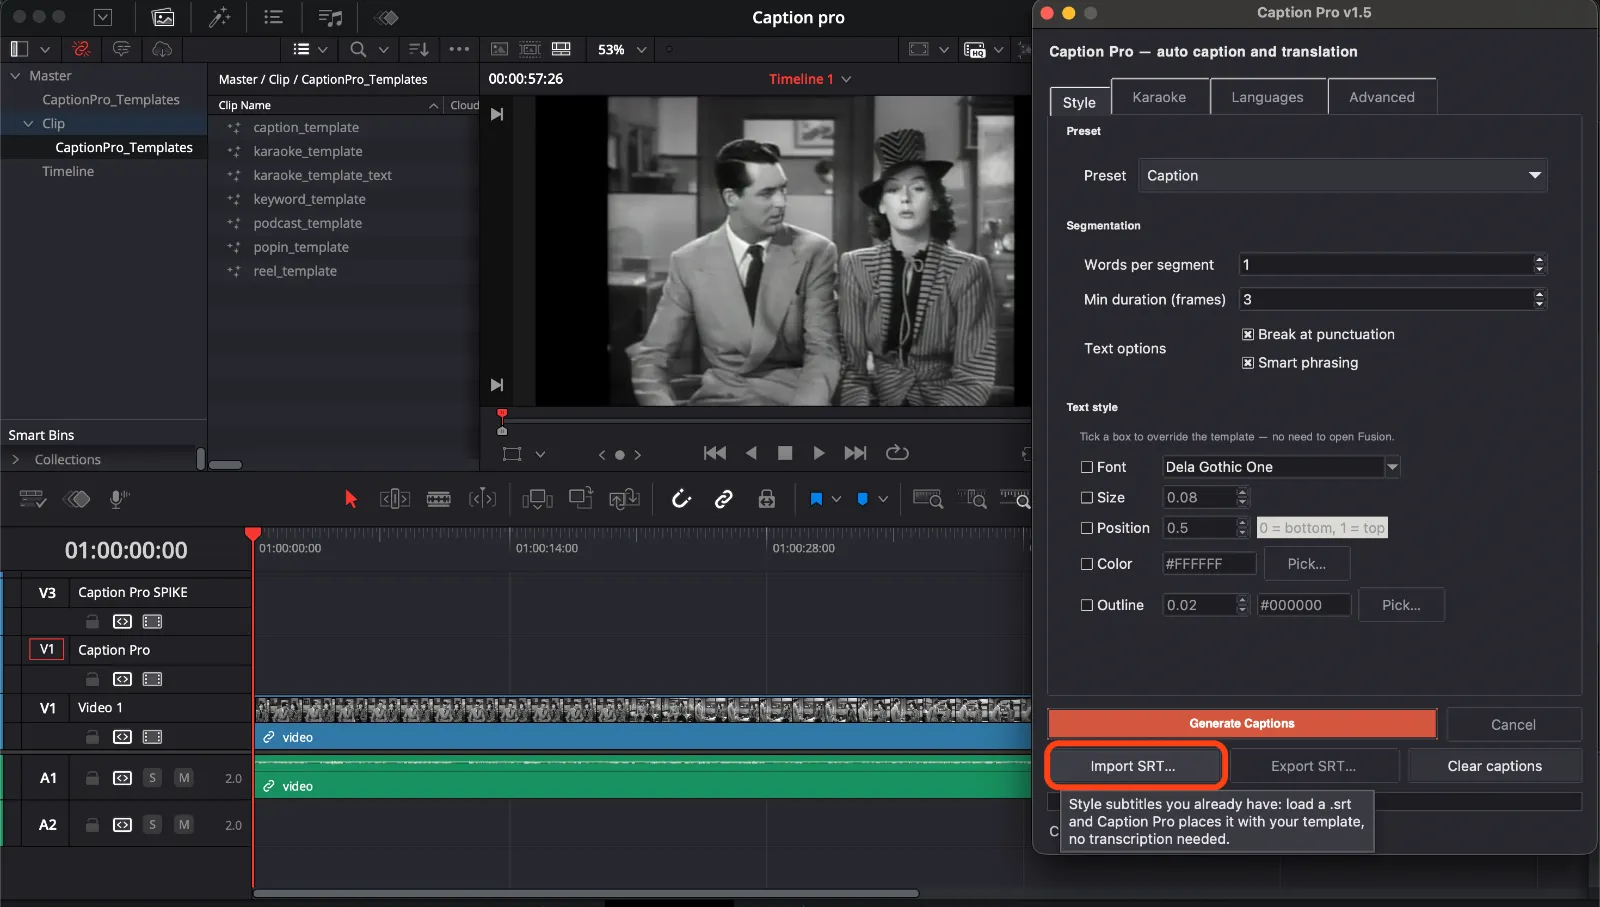Enable the Color override checkbox

(1087, 564)
